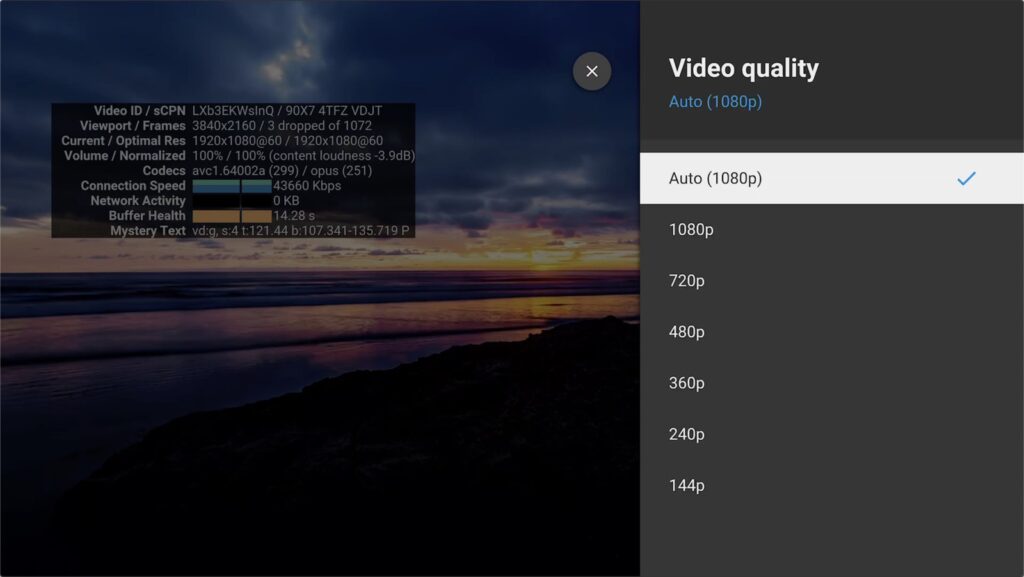Select the Auto (1080p) quality option
1024x577 pixels.
(715, 179)
